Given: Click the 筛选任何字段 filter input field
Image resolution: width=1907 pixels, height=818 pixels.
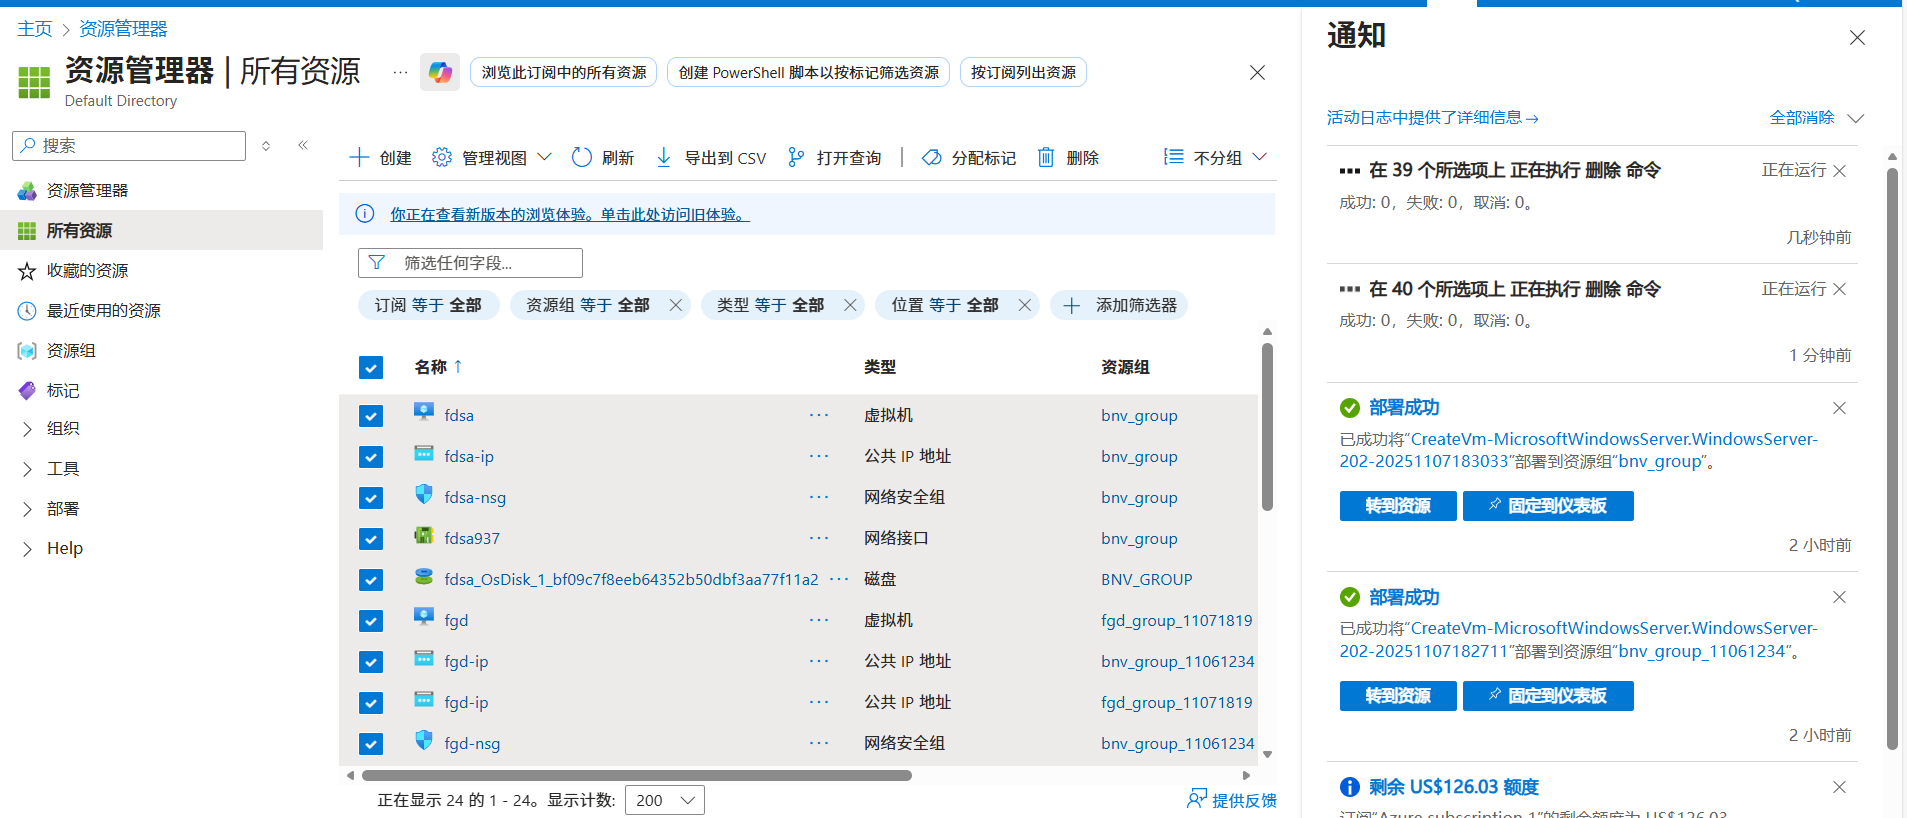Looking at the screenshot, I should click(470, 263).
